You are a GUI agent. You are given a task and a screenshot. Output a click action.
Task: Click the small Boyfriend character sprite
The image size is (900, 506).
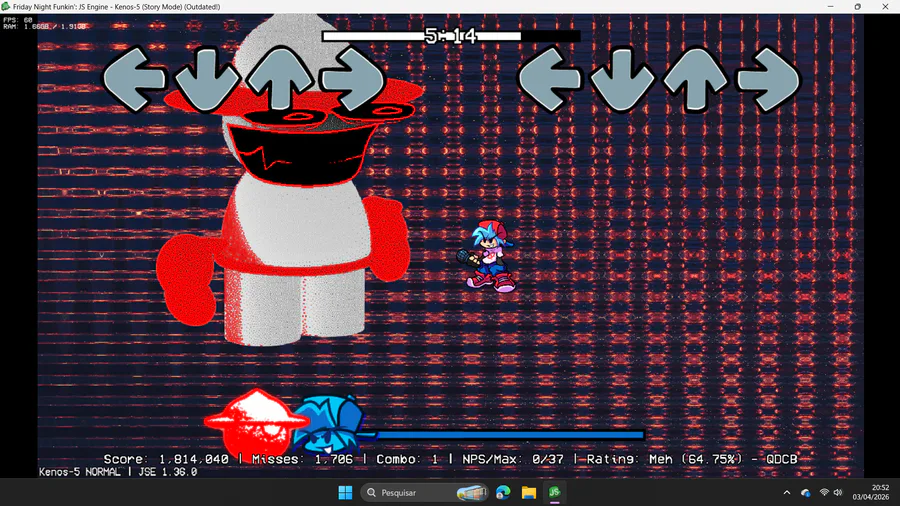[487, 256]
